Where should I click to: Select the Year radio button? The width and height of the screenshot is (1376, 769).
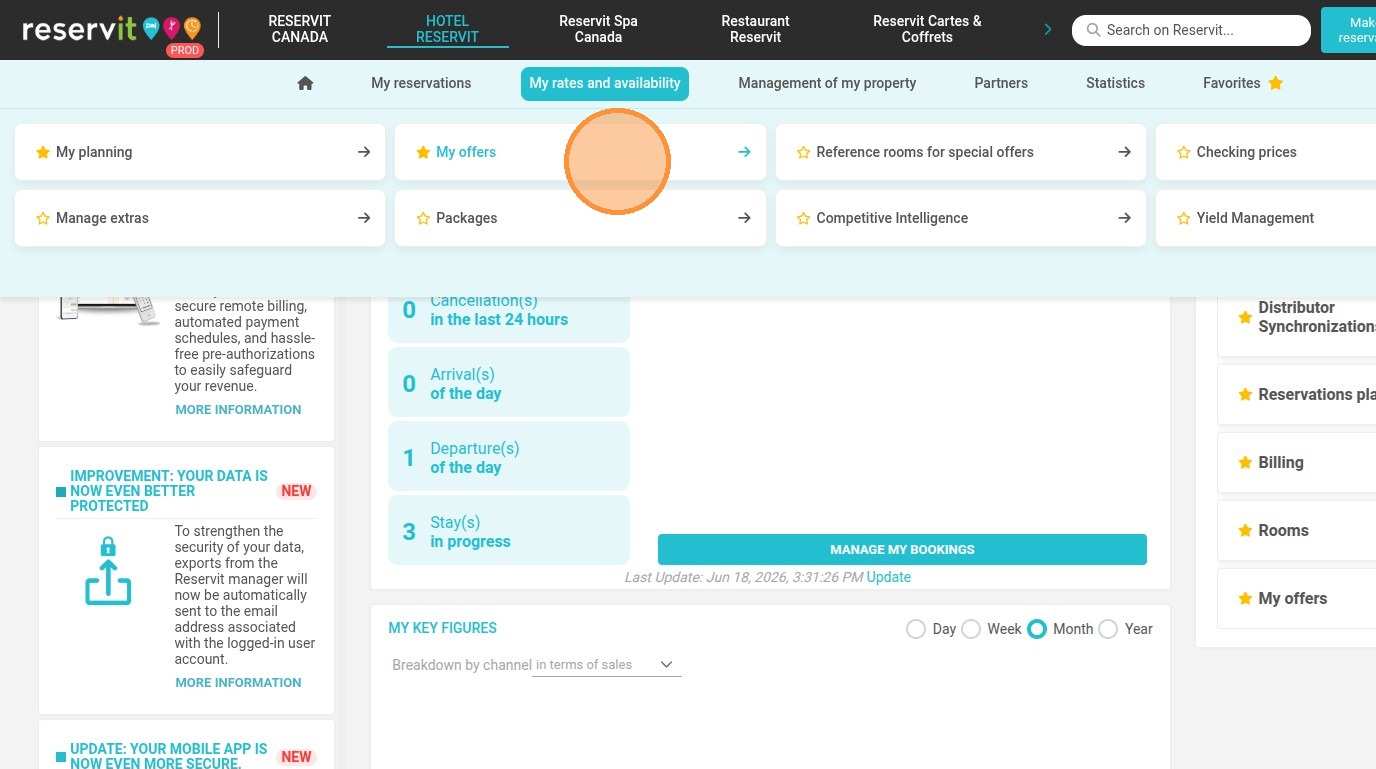(x=1108, y=629)
